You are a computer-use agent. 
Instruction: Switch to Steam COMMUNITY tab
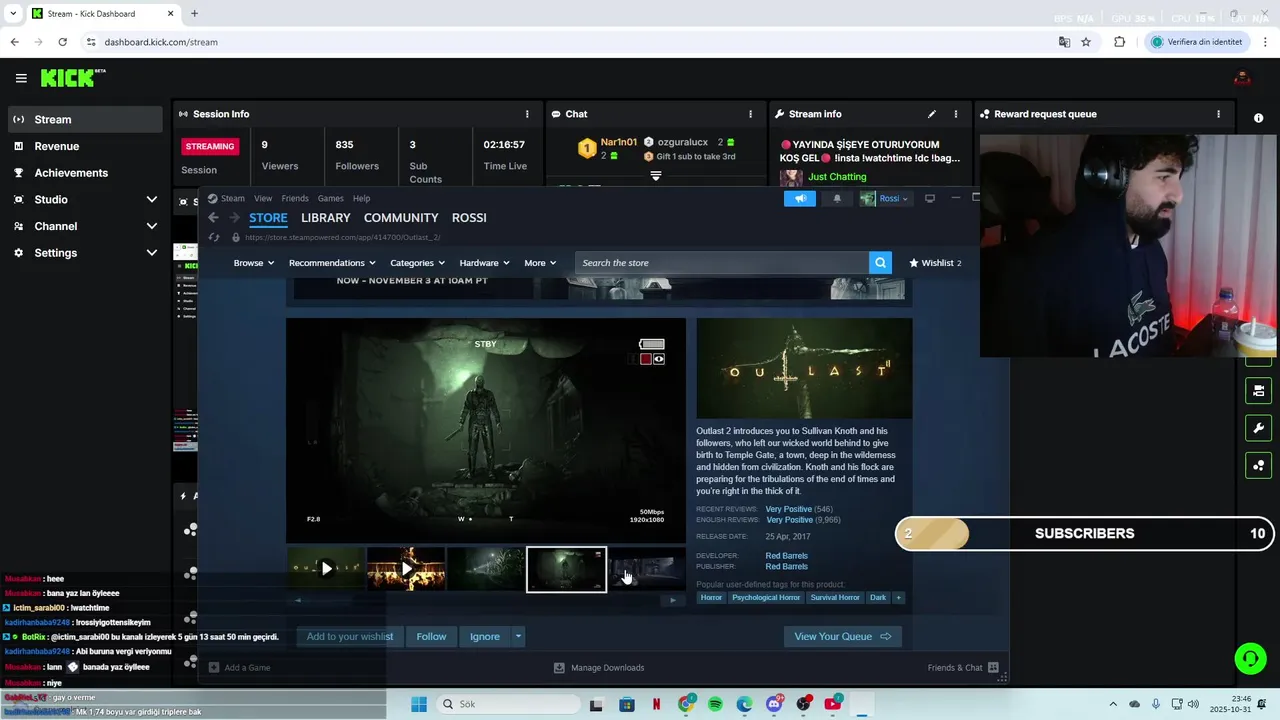[401, 218]
